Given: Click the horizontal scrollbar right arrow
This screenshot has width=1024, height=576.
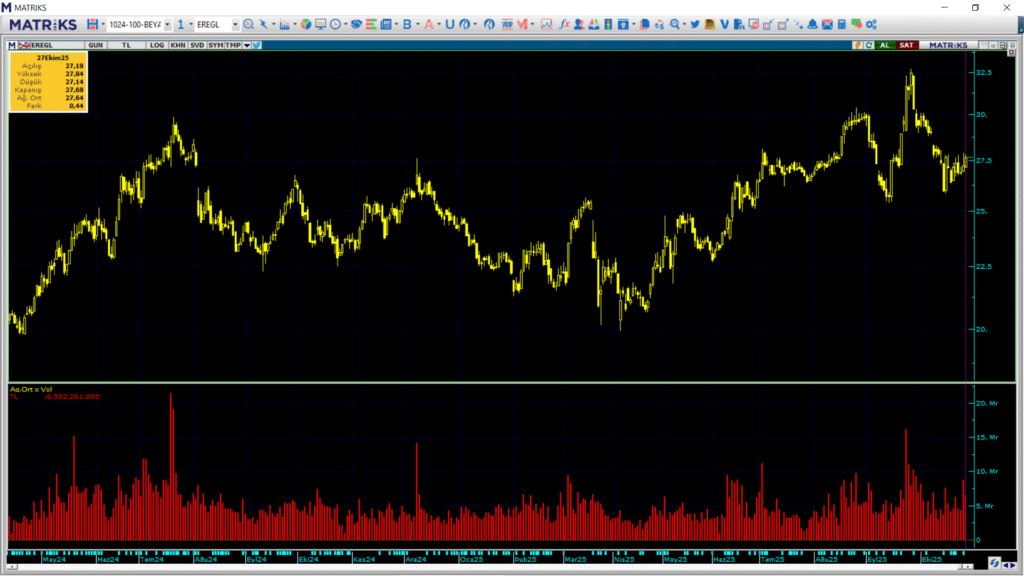Looking at the screenshot, I should 969,567.
